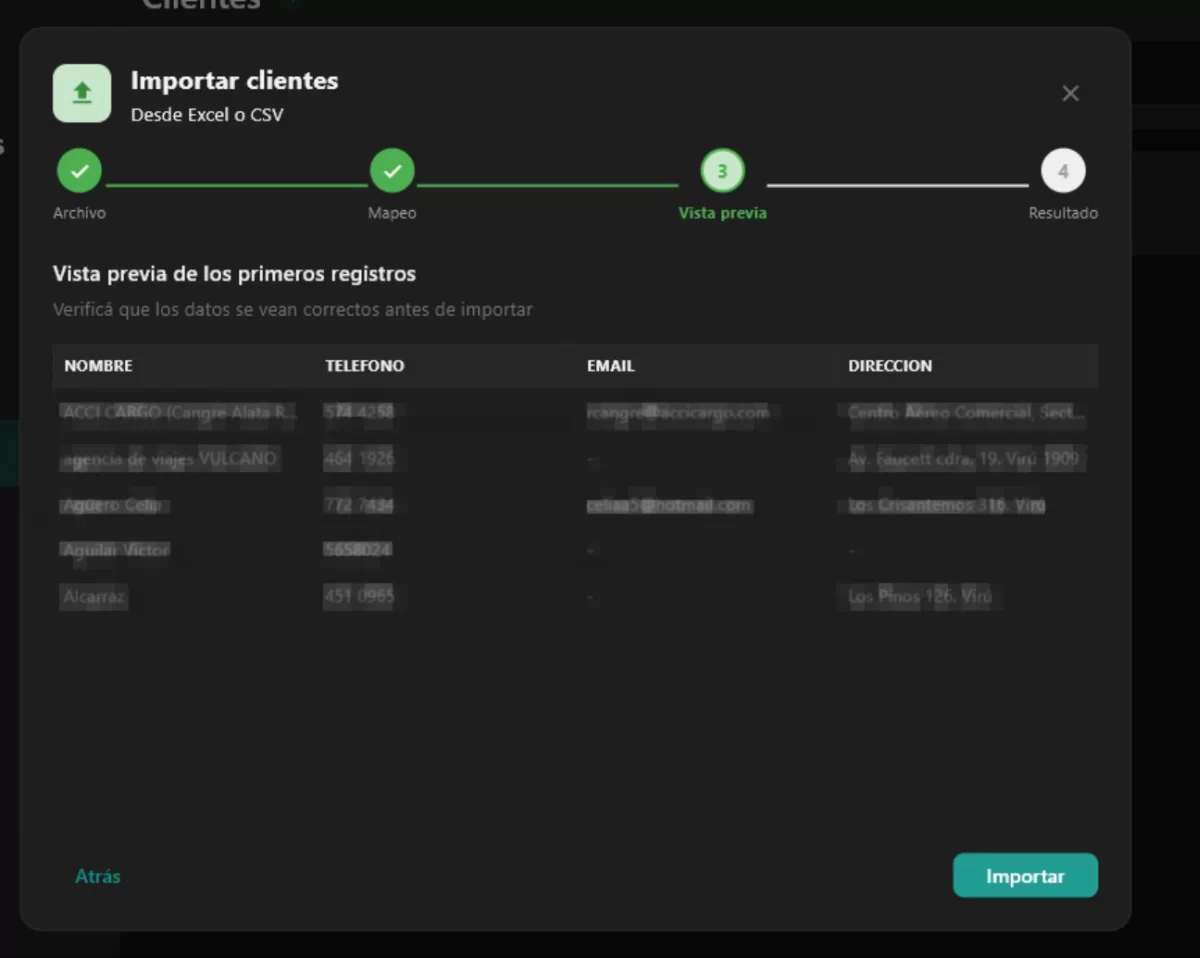Select the Agüero name cell
This screenshot has height=958, width=1200.
click(x=112, y=505)
